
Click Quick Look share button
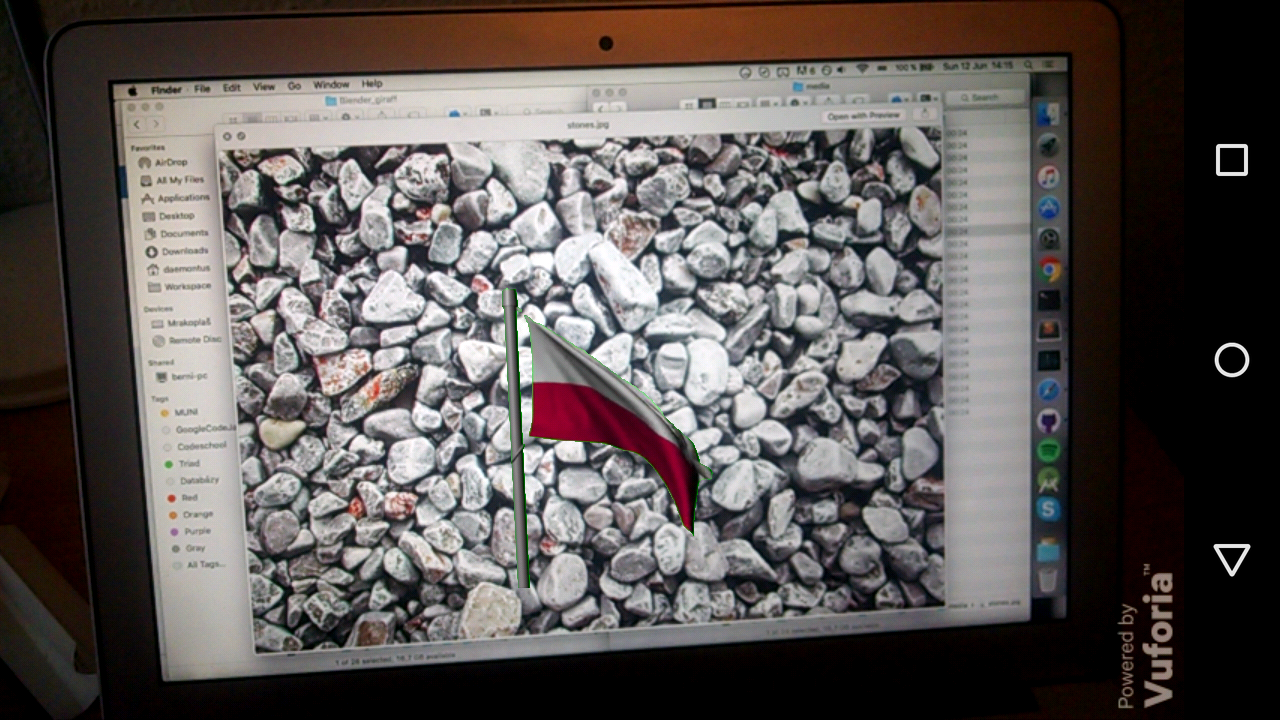pyautogui.click(x=925, y=114)
